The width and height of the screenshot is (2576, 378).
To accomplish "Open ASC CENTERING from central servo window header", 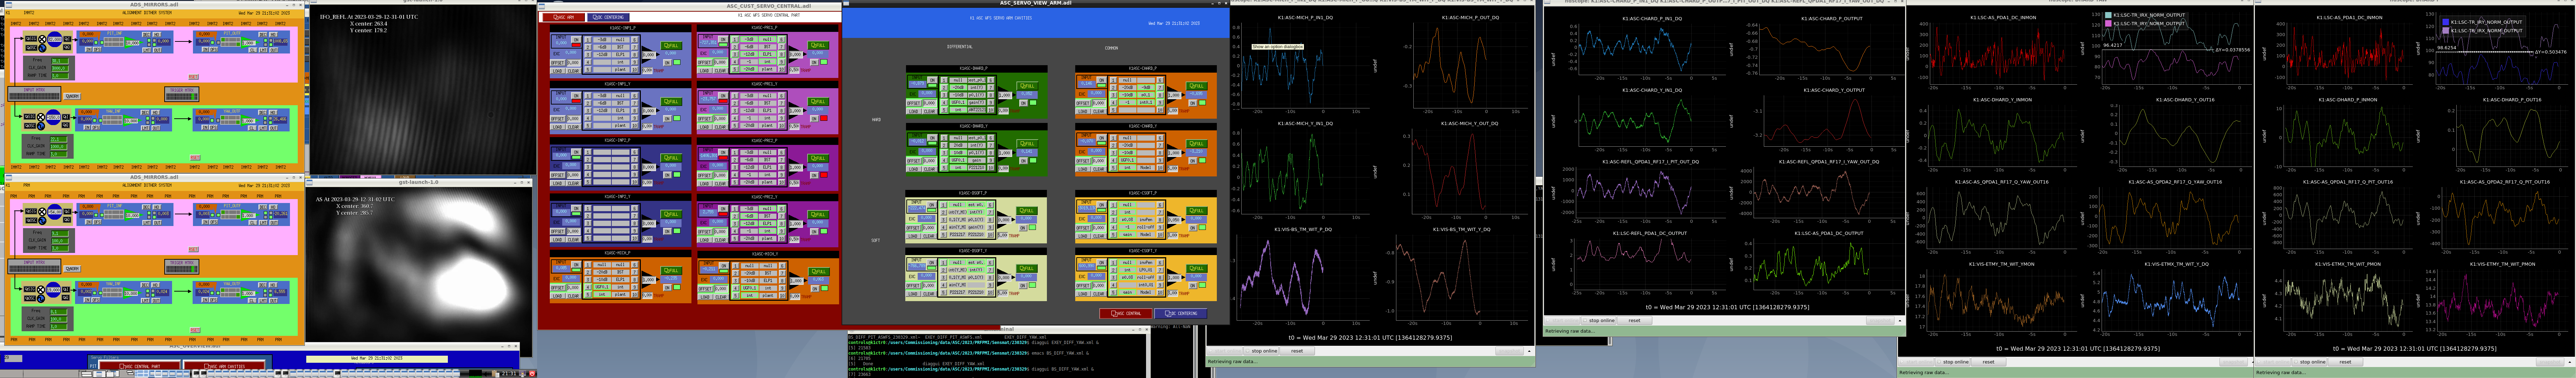I will (x=608, y=17).
